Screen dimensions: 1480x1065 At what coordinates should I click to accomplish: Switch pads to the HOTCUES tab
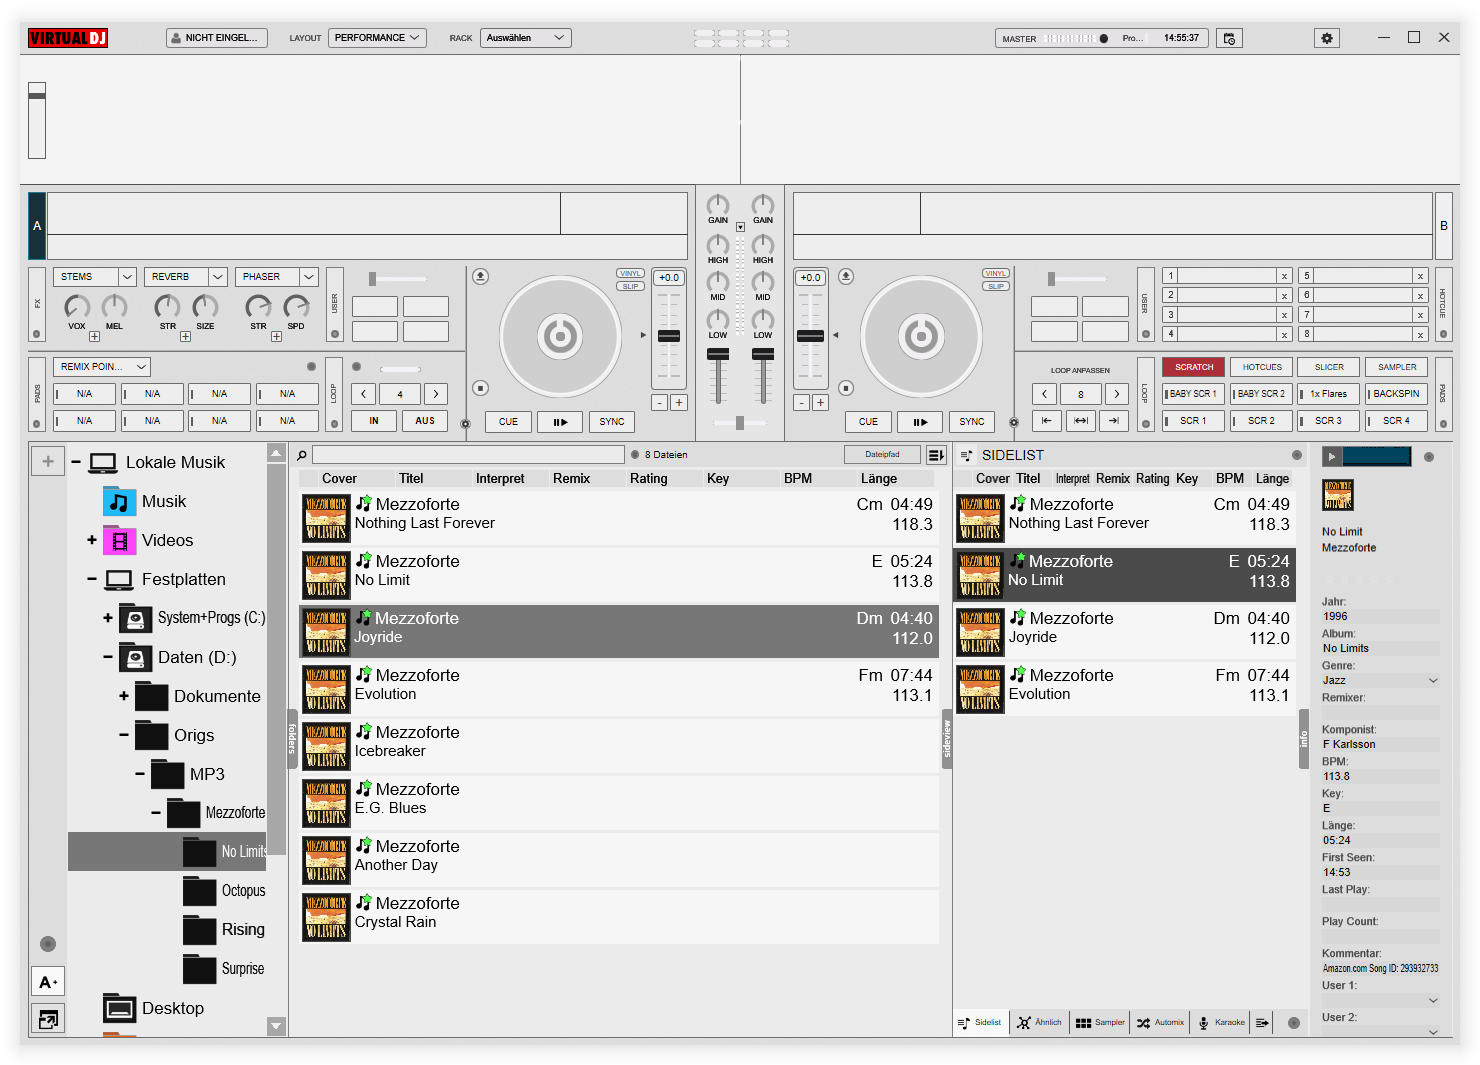coord(1262,367)
